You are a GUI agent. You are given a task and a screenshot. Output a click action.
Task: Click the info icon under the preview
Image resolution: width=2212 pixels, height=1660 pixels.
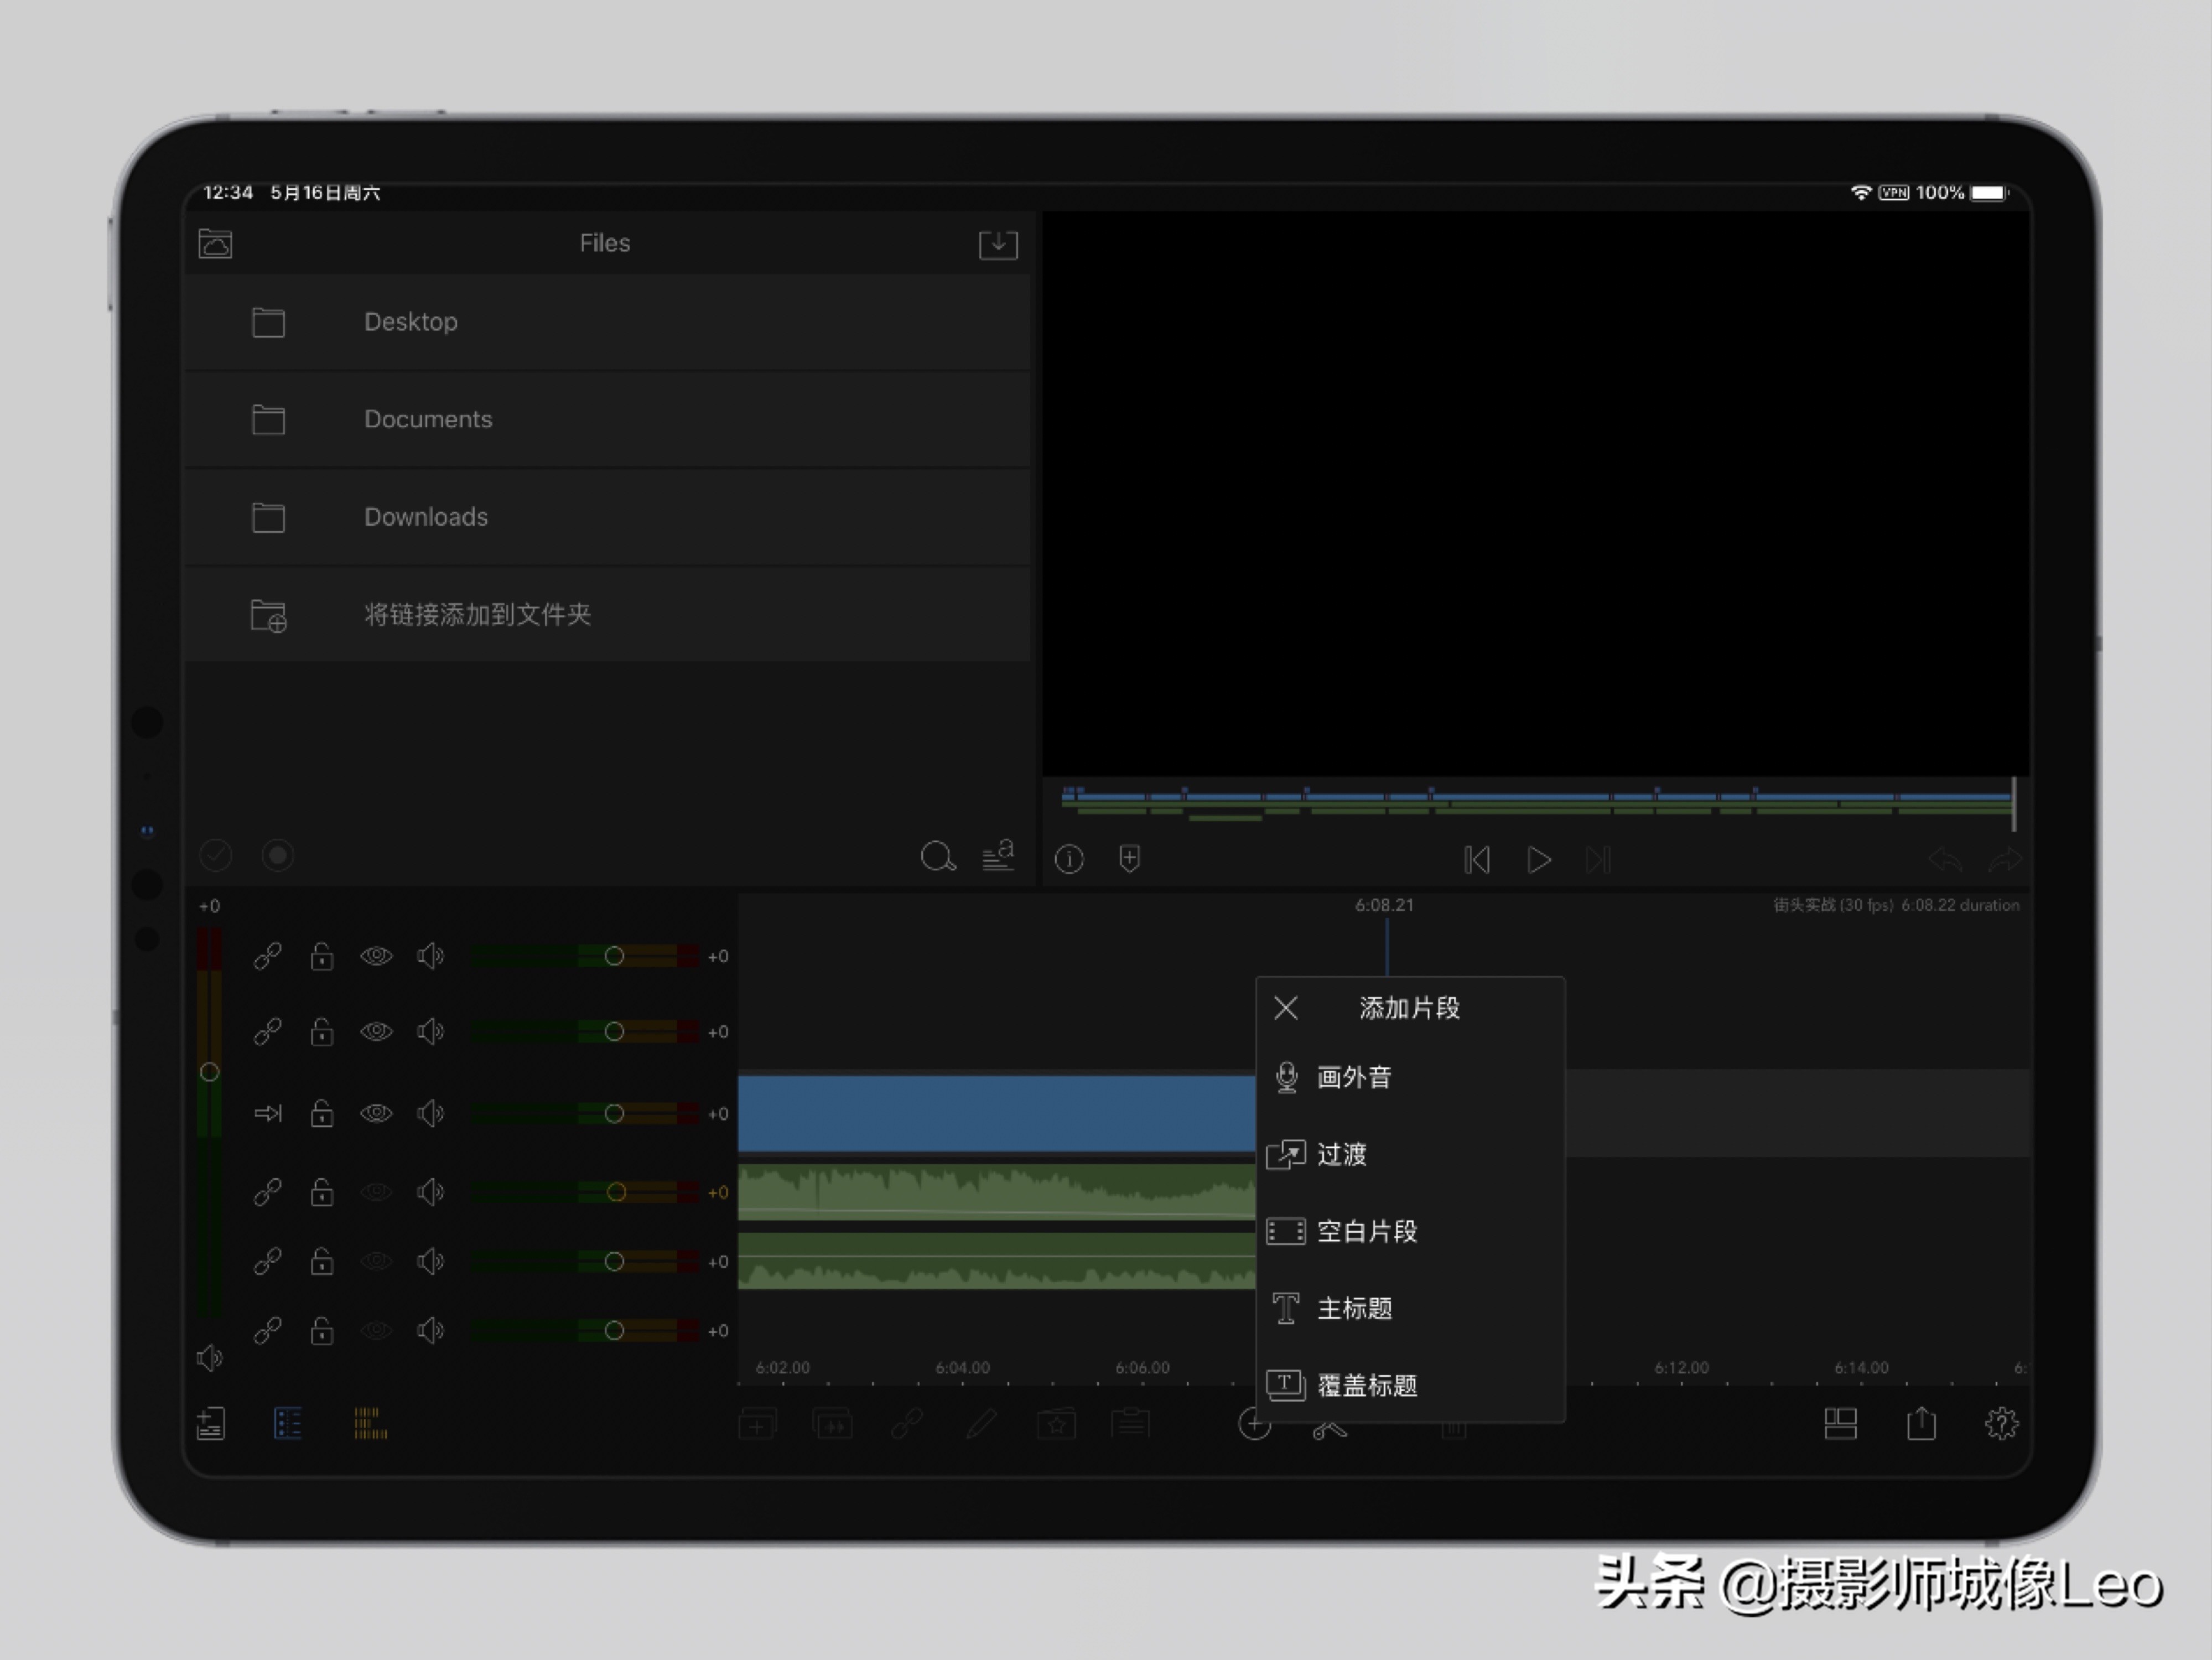pos(1069,859)
